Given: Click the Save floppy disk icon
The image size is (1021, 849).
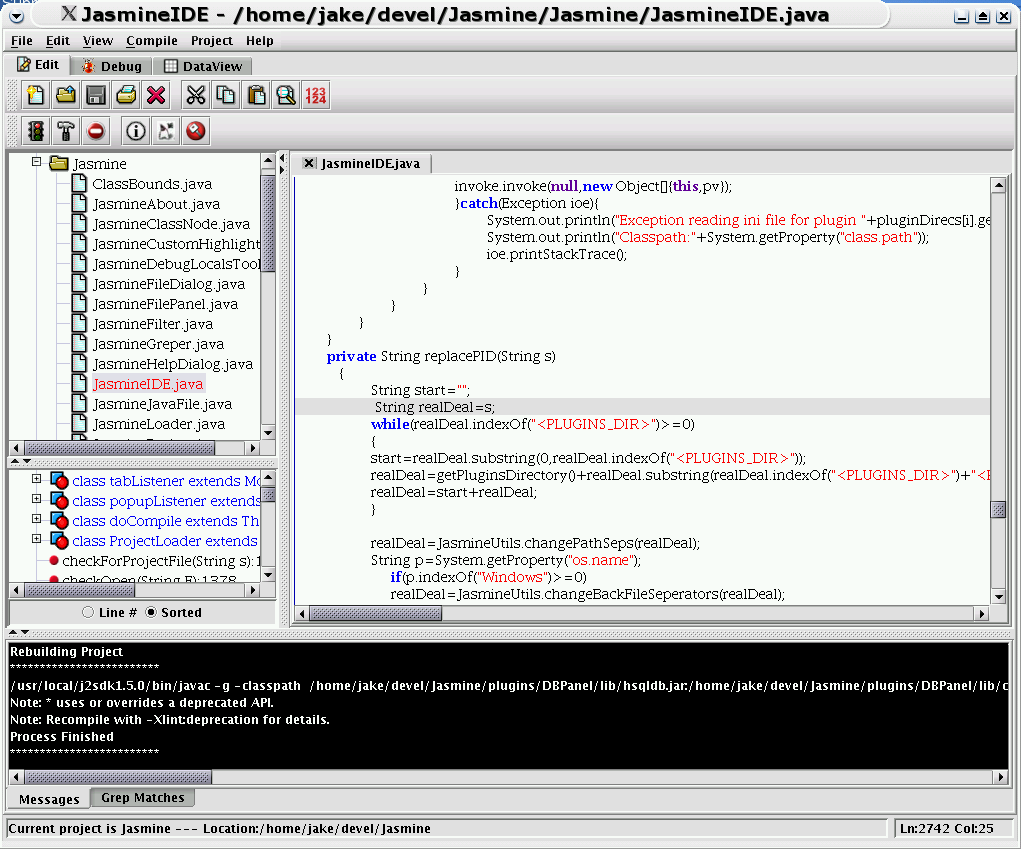Looking at the screenshot, I should pyautogui.click(x=96, y=95).
